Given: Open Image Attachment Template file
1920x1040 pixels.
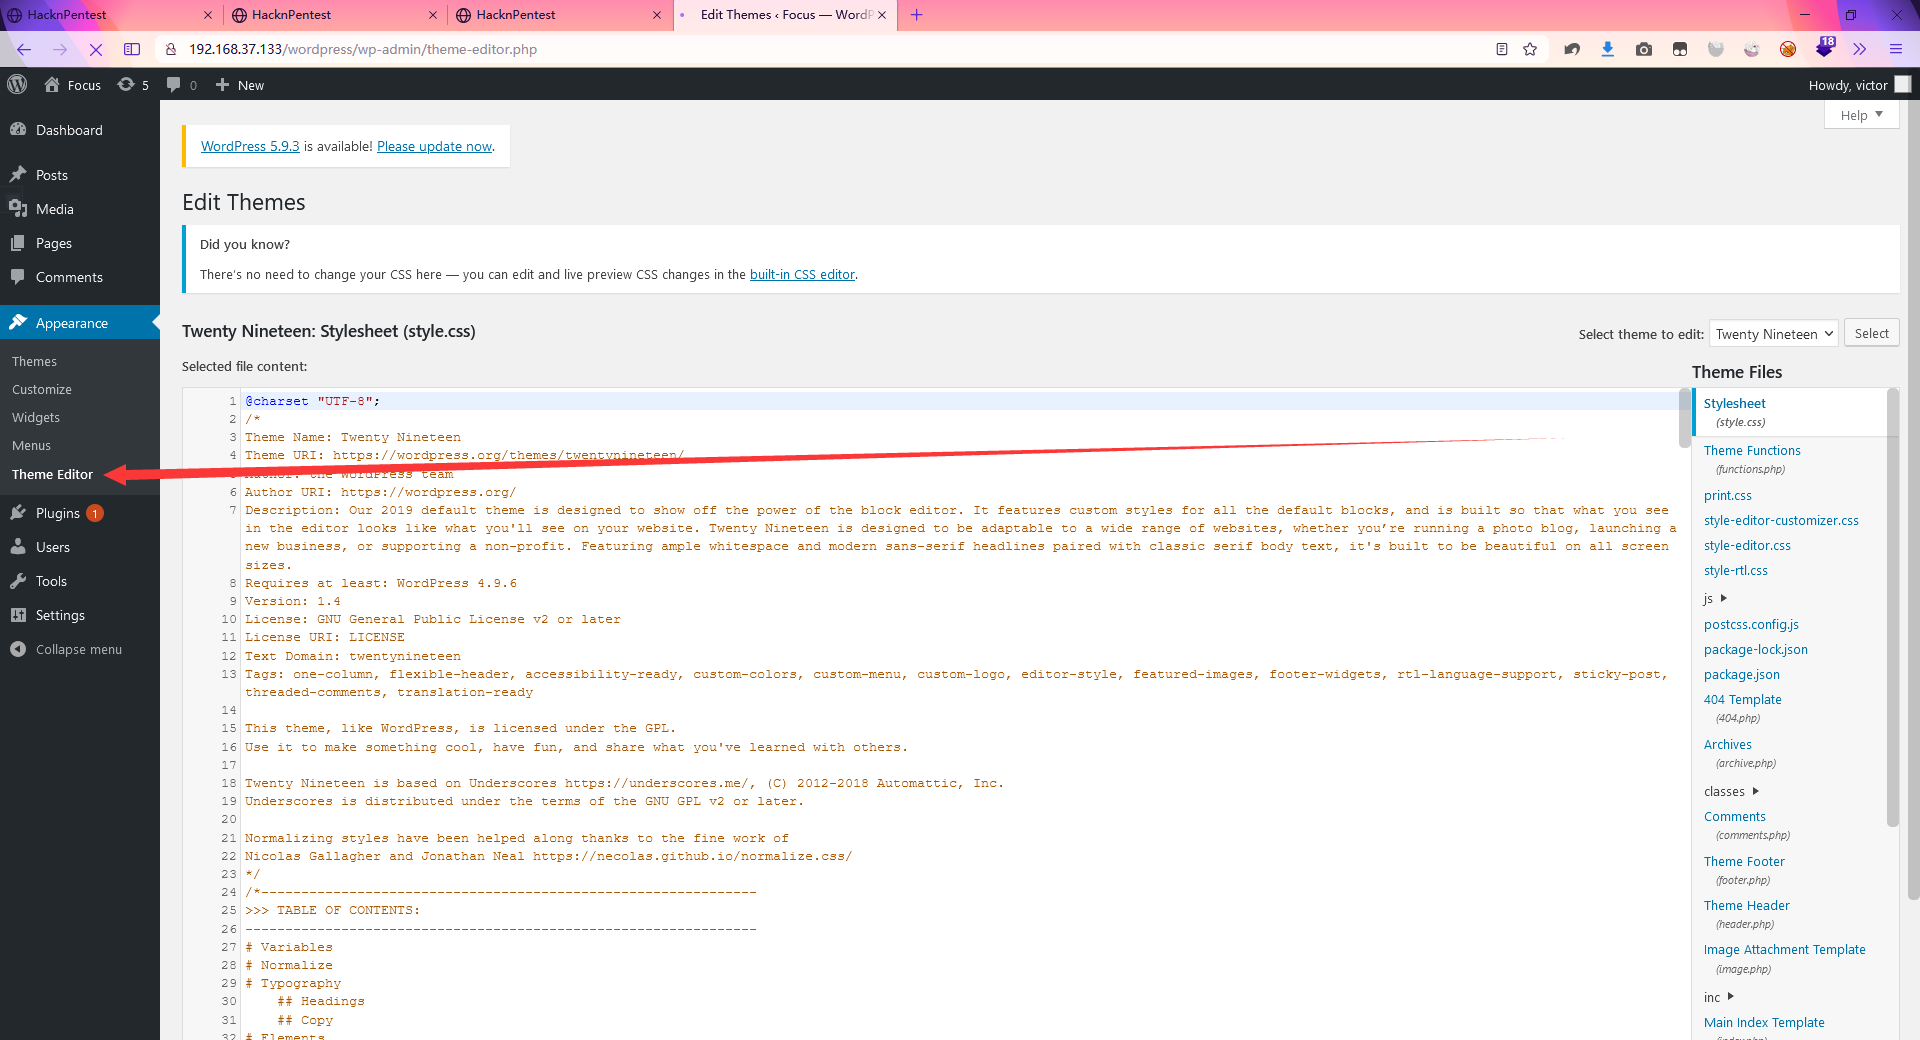Looking at the screenshot, I should [x=1784, y=958].
